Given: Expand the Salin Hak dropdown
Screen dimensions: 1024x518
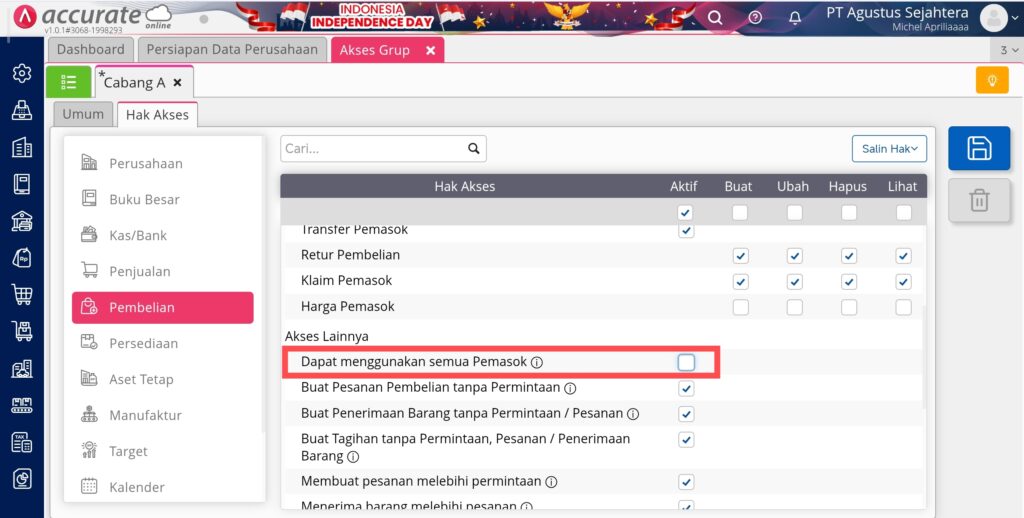Looking at the screenshot, I should 889,149.
